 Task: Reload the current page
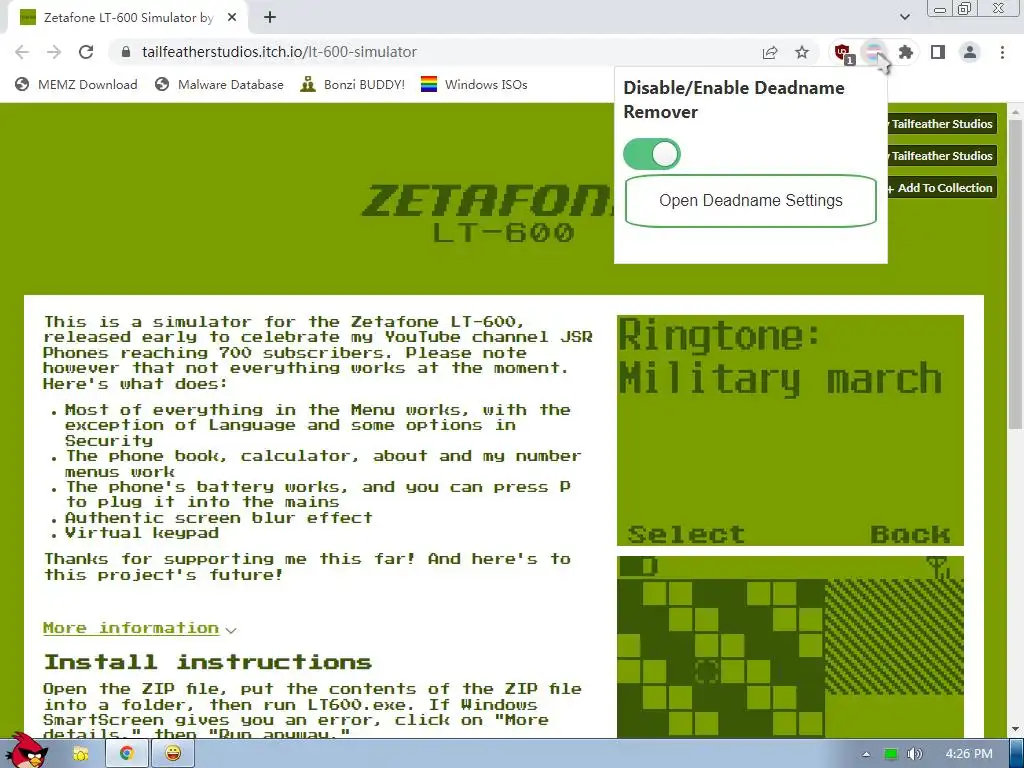[86, 52]
